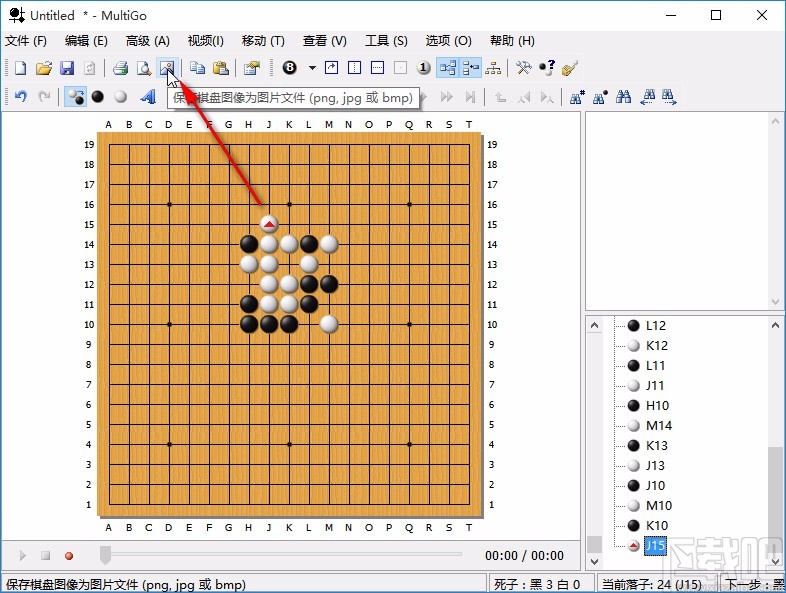Viewport: 786px width, 593px height.
Task: Open 视频(I) menu
Action: point(206,41)
